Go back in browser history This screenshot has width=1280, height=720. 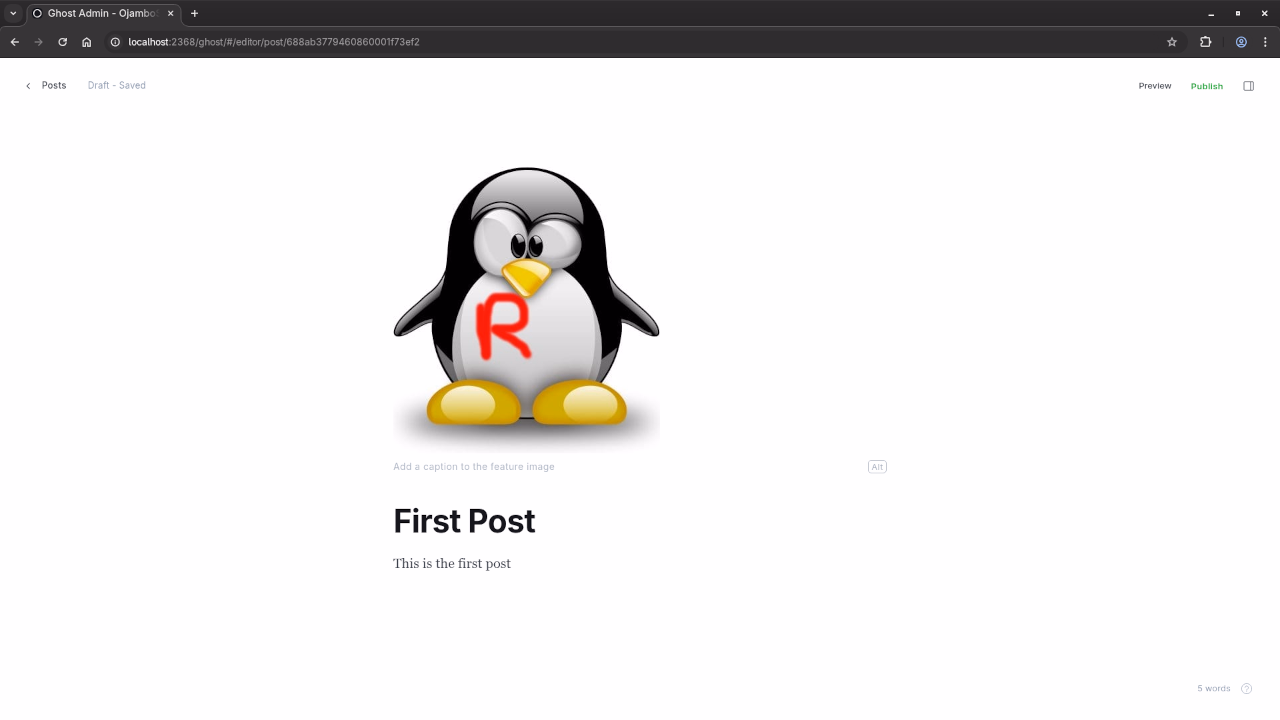coord(14,42)
